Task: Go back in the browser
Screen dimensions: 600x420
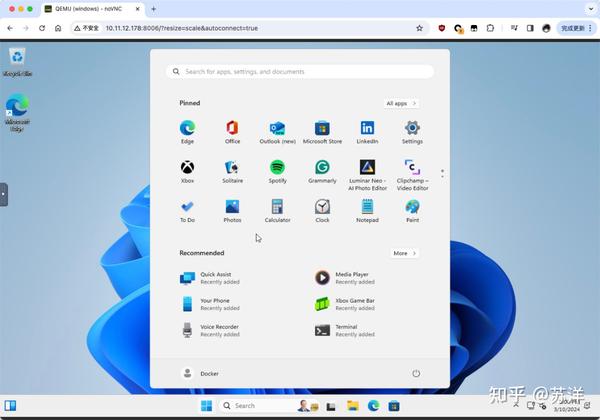Action: pyautogui.click(x=10, y=28)
